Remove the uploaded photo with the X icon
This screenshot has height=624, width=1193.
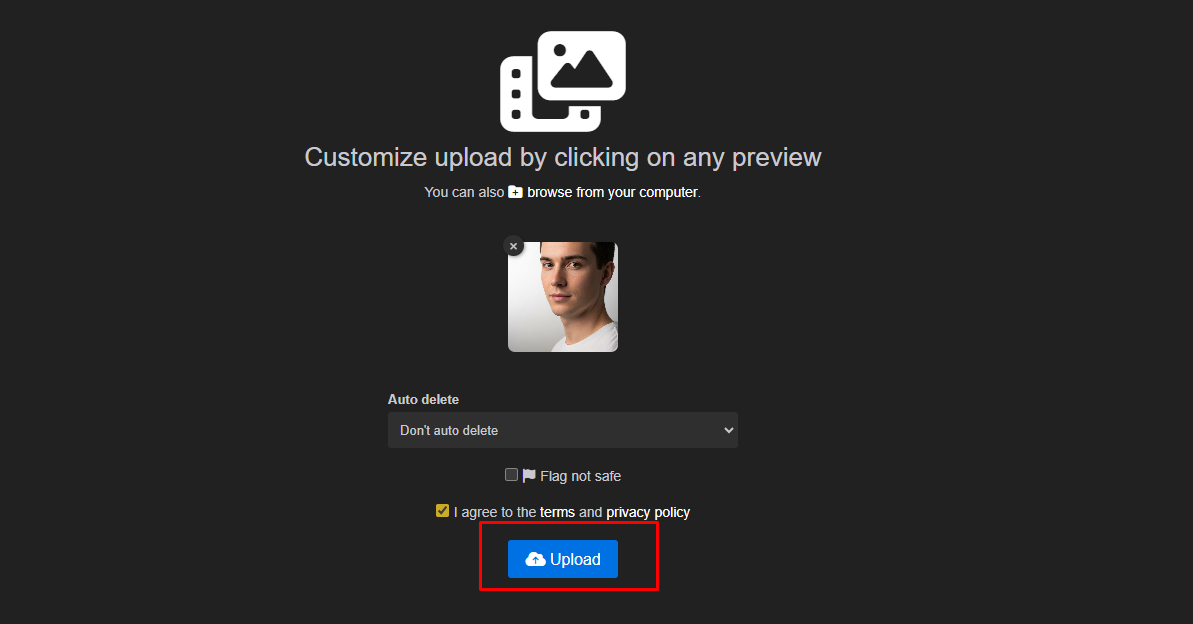513,246
